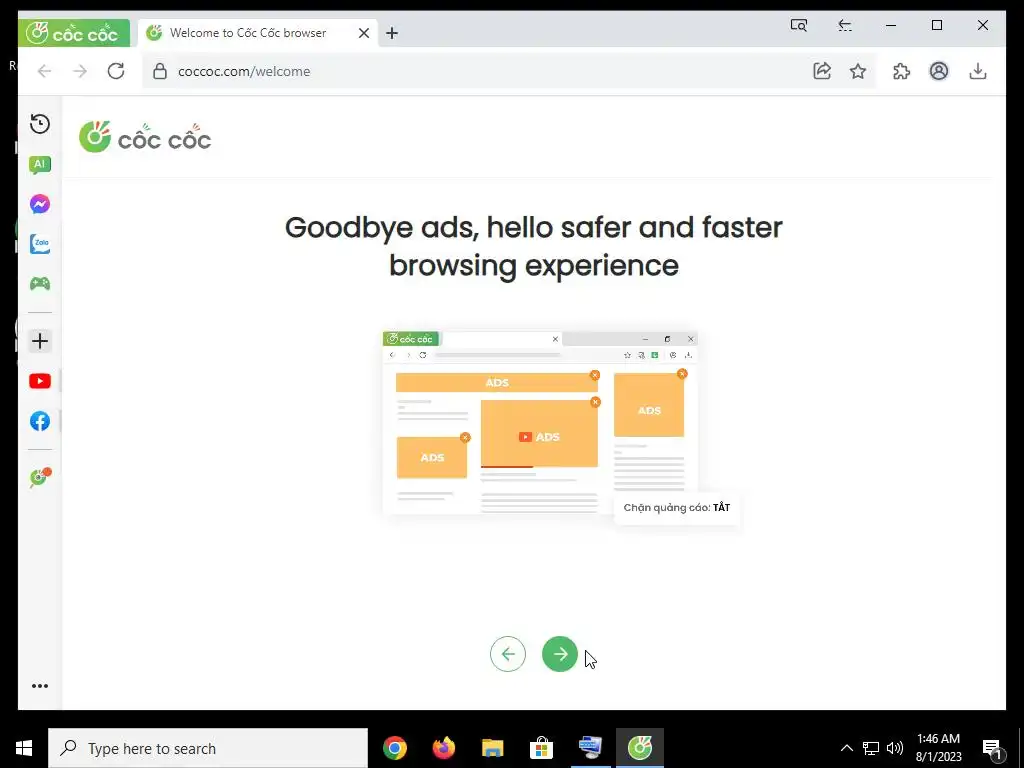Bookmark this page with the star

pyautogui.click(x=858, y=71)
